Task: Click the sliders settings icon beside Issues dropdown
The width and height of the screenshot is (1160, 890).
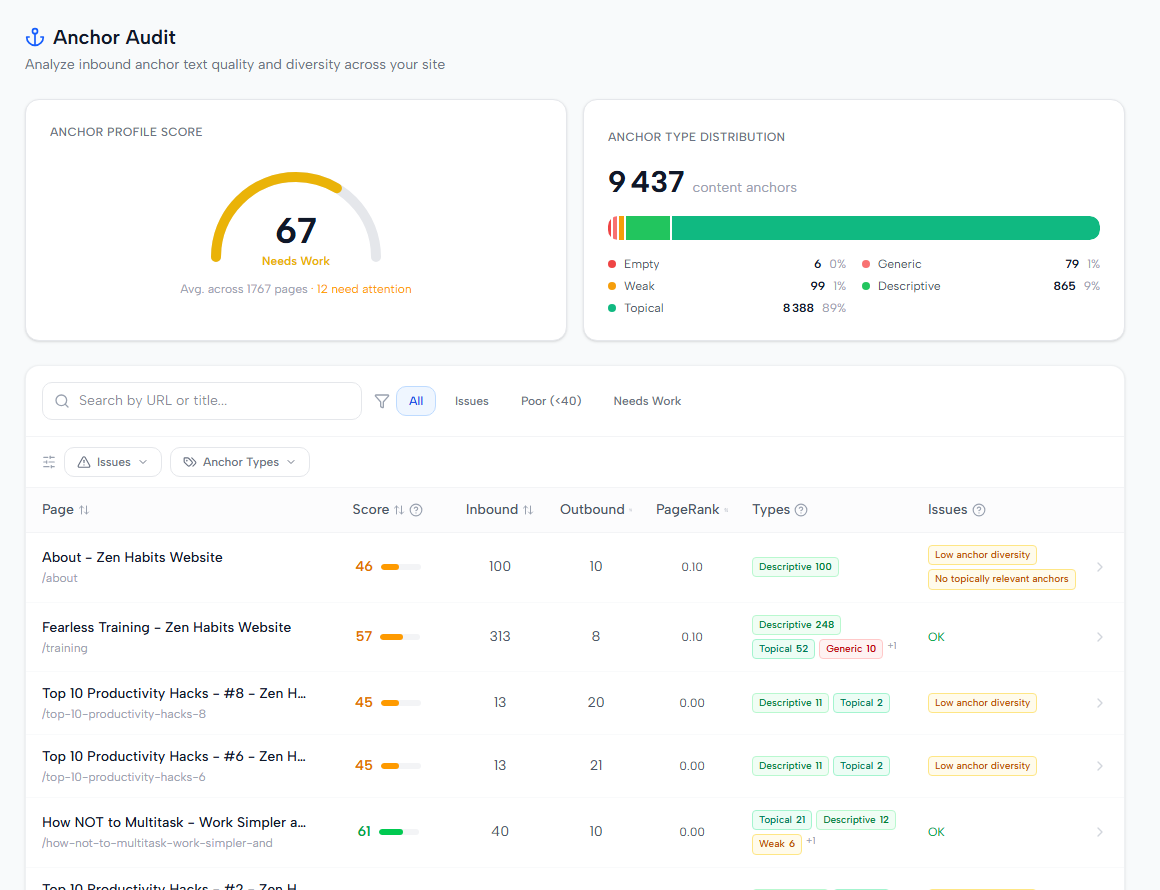Action: tap(49, 462)
